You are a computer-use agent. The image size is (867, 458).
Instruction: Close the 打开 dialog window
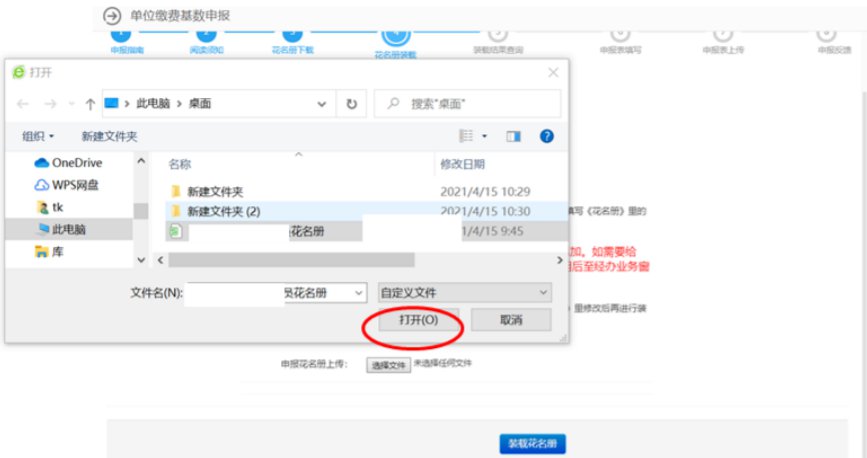click(553, 72)
